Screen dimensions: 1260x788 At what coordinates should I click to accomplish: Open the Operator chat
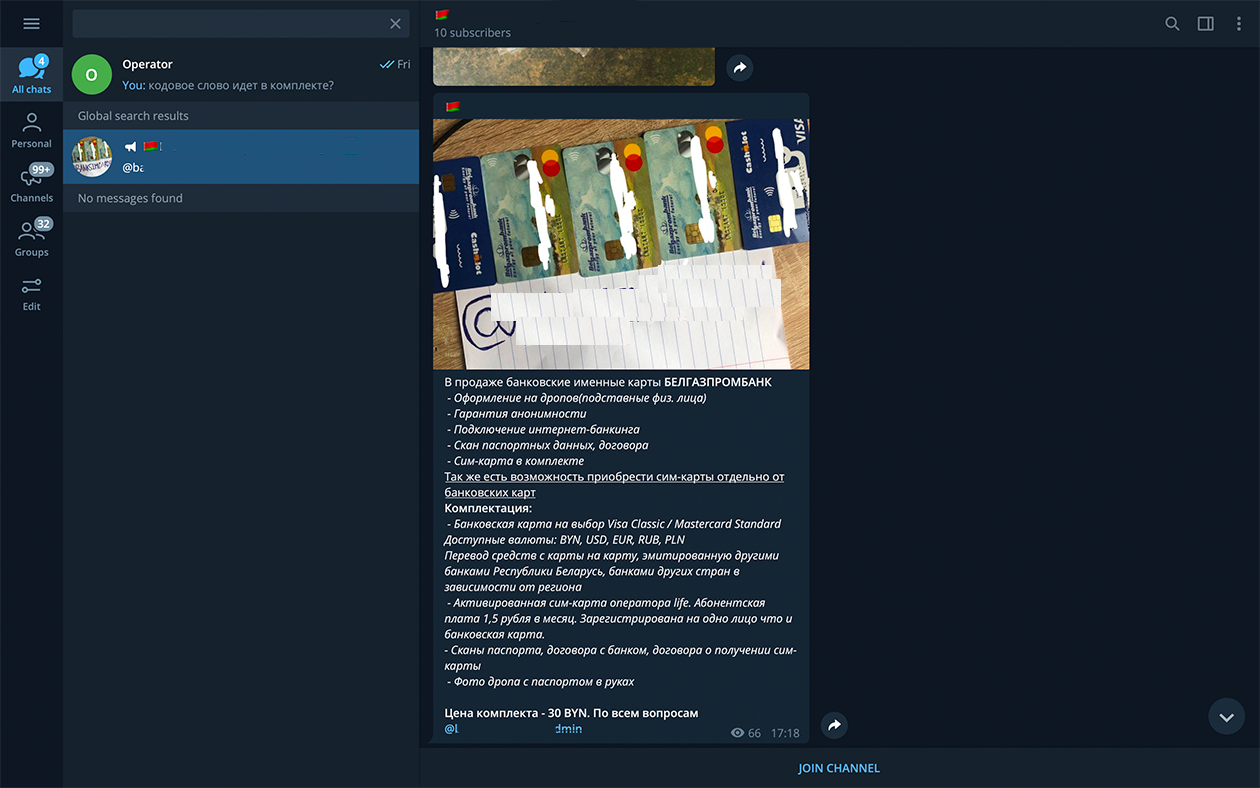[241, 75]
